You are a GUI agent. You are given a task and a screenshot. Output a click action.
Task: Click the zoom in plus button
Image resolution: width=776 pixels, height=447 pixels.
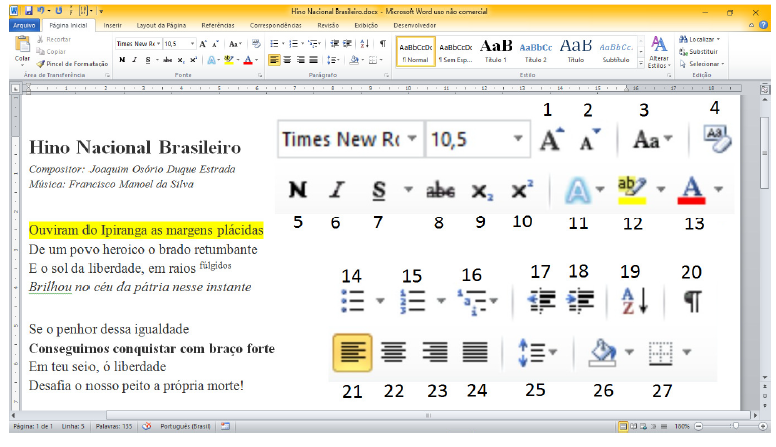(x=763, y=426)
